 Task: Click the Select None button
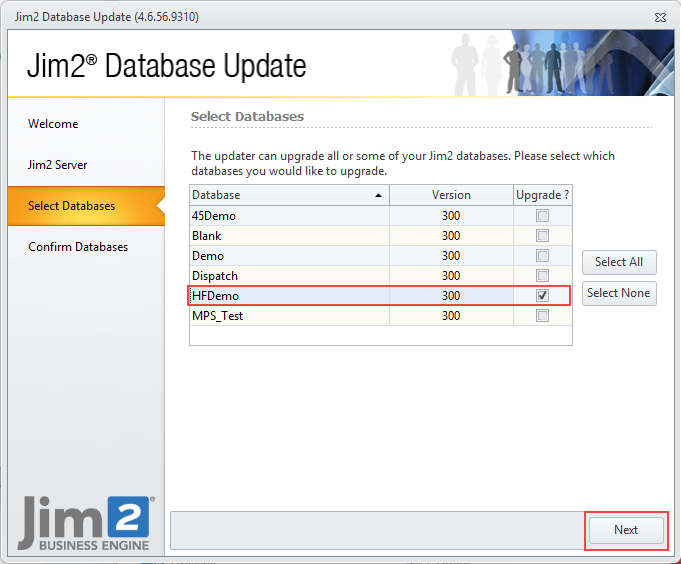(619, 294)
